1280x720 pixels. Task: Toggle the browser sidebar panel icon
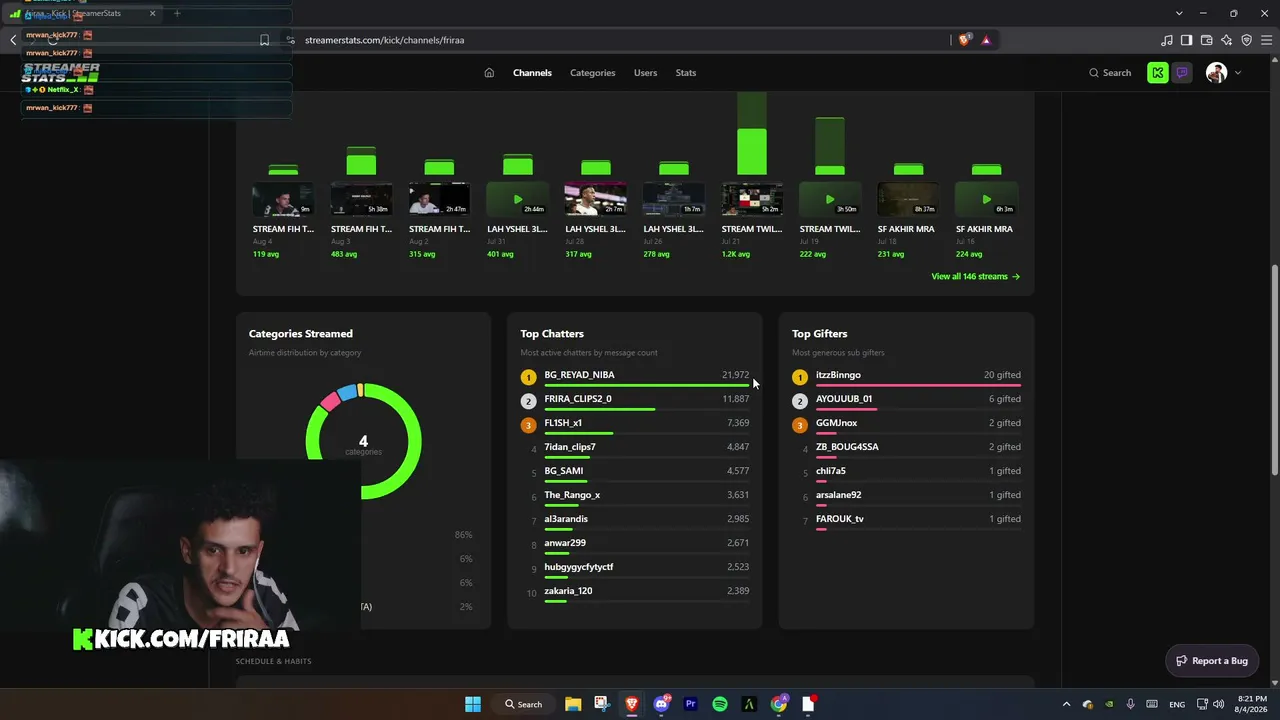[x=1186, y=40]
